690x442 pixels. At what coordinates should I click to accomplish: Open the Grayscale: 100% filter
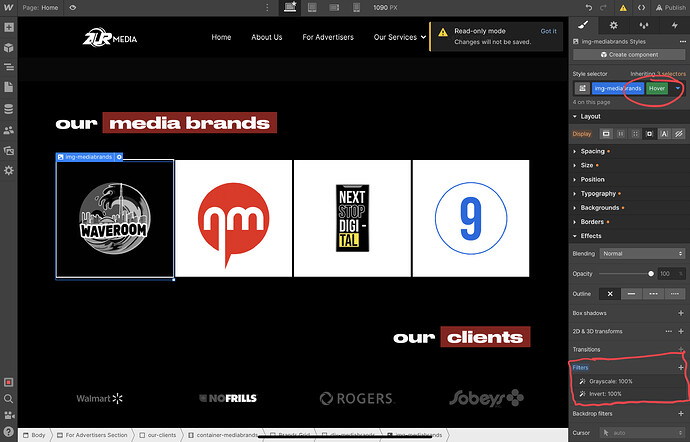point(629,381)
